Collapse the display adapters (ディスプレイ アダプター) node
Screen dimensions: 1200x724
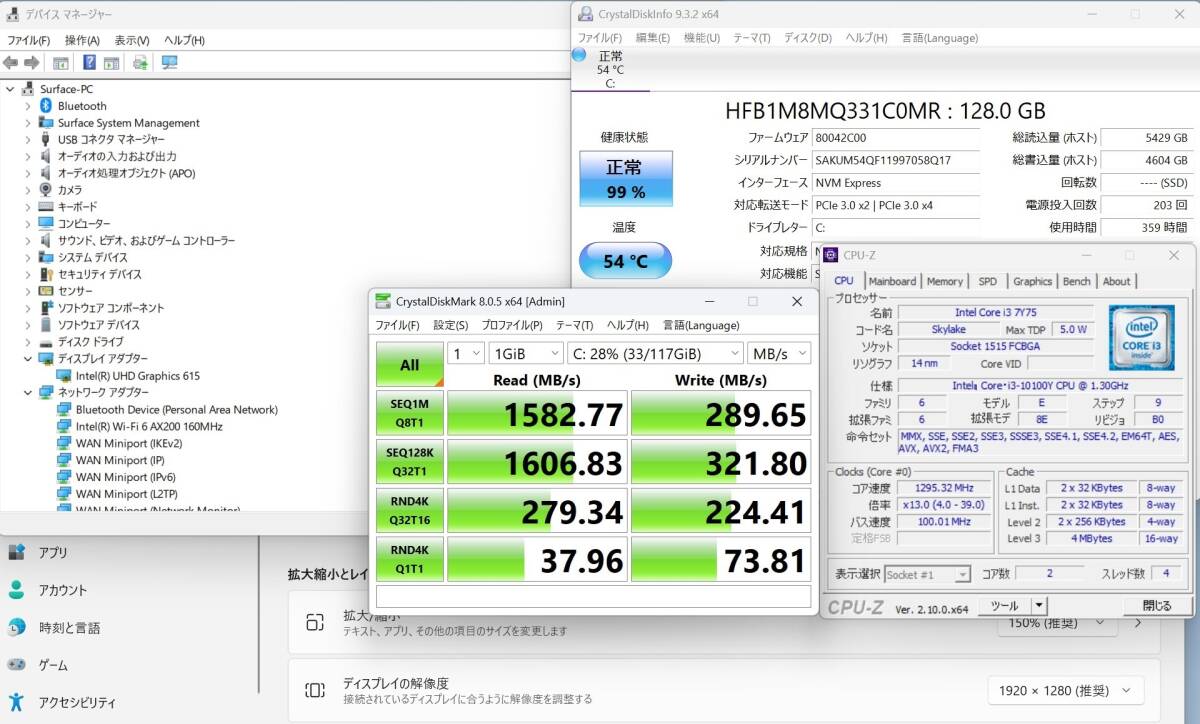[28, 359]
